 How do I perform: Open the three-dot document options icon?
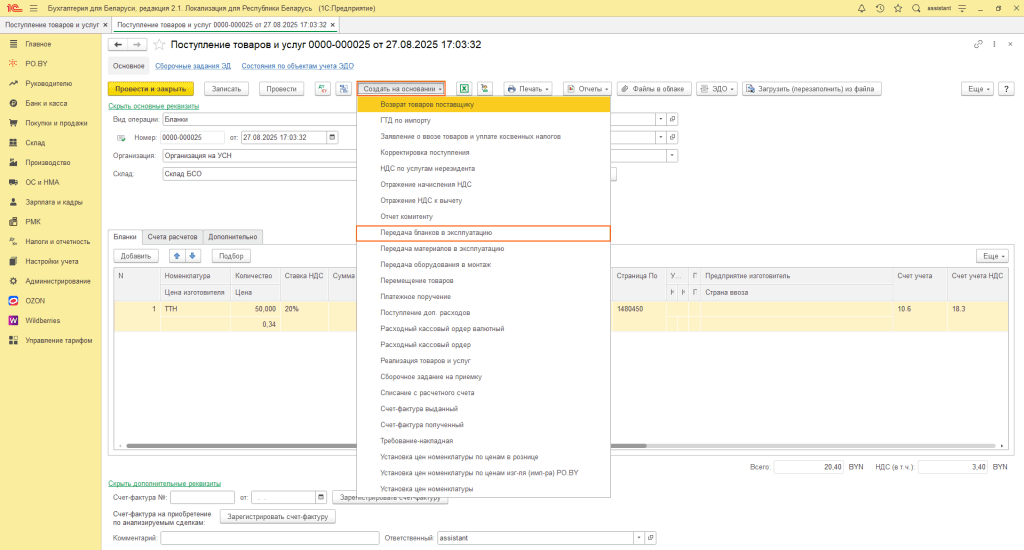coord(994,44)
